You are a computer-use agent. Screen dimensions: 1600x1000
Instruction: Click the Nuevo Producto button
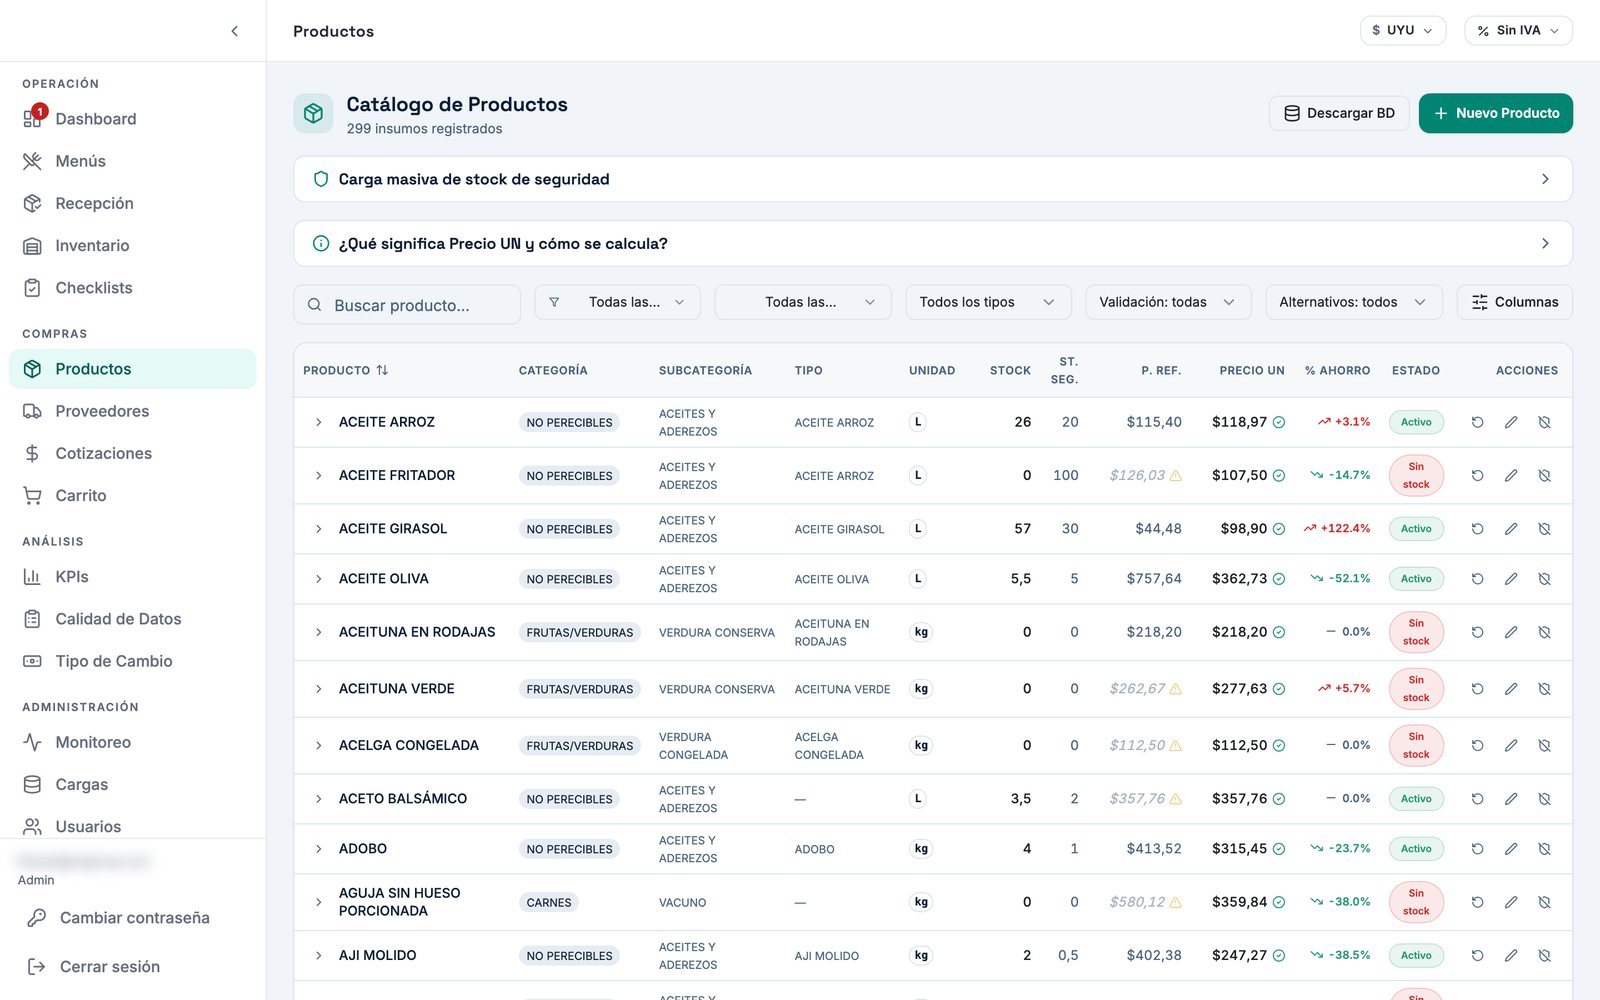click(1495, 113)
